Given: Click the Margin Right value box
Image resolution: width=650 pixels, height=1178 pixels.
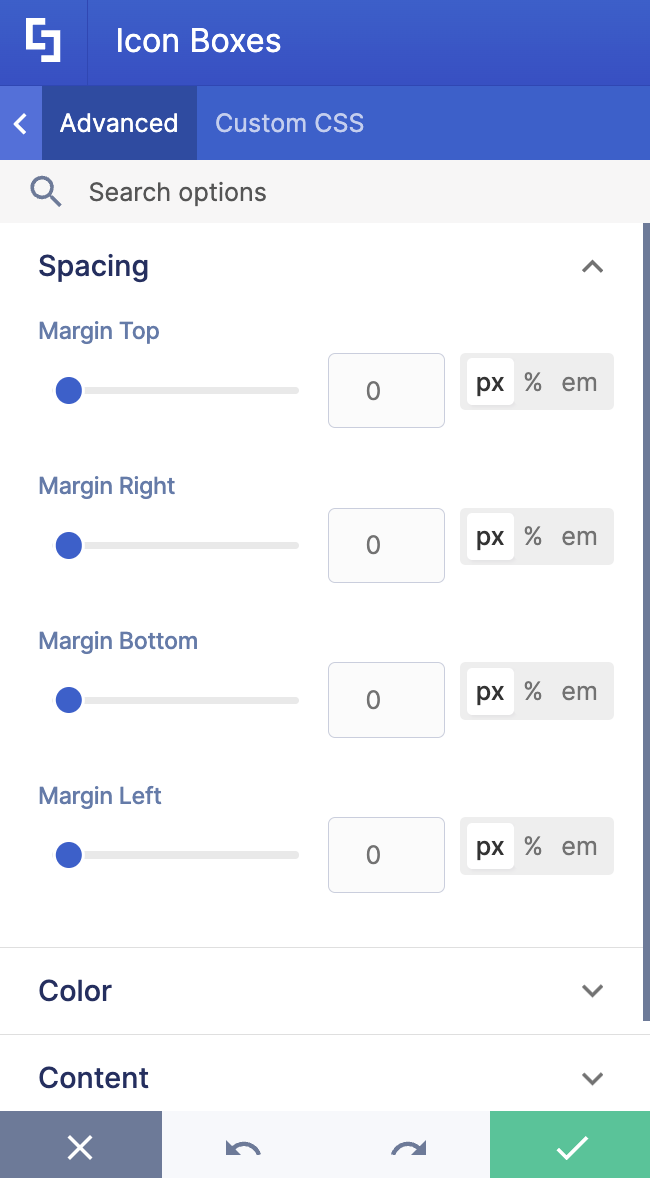Looking at the screenshot, I should (x=386, y=545).
